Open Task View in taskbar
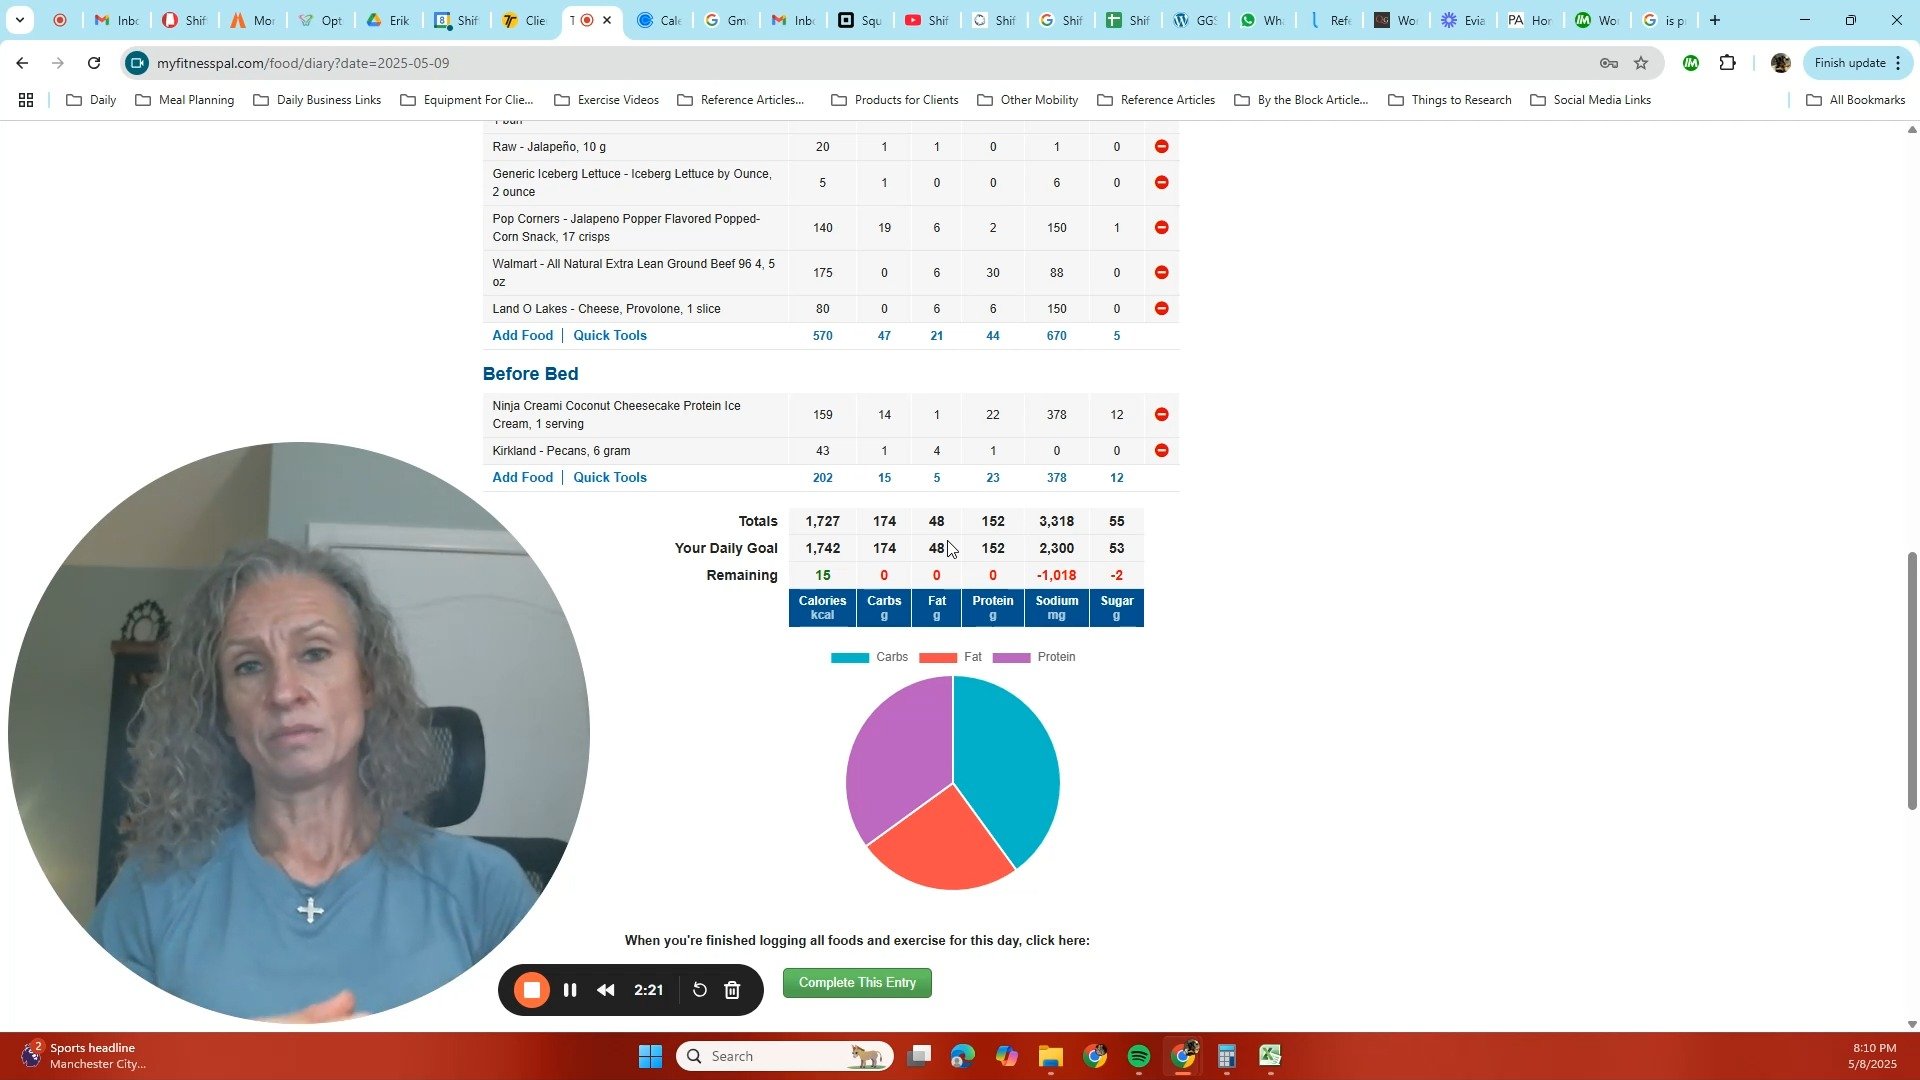This screenshot has width=1920, height=1080. tap(919, 1056)
